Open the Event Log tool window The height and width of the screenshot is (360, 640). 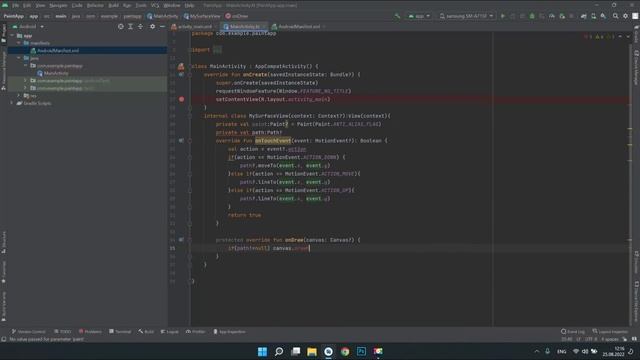click(x=573, y=331)
